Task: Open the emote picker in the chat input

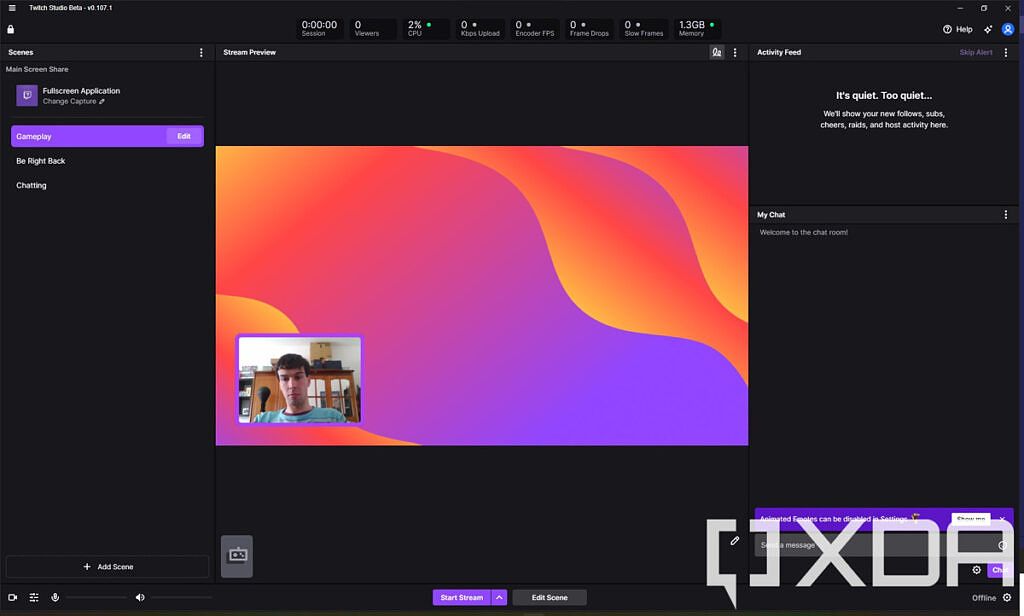Action: coord(1003,545)
